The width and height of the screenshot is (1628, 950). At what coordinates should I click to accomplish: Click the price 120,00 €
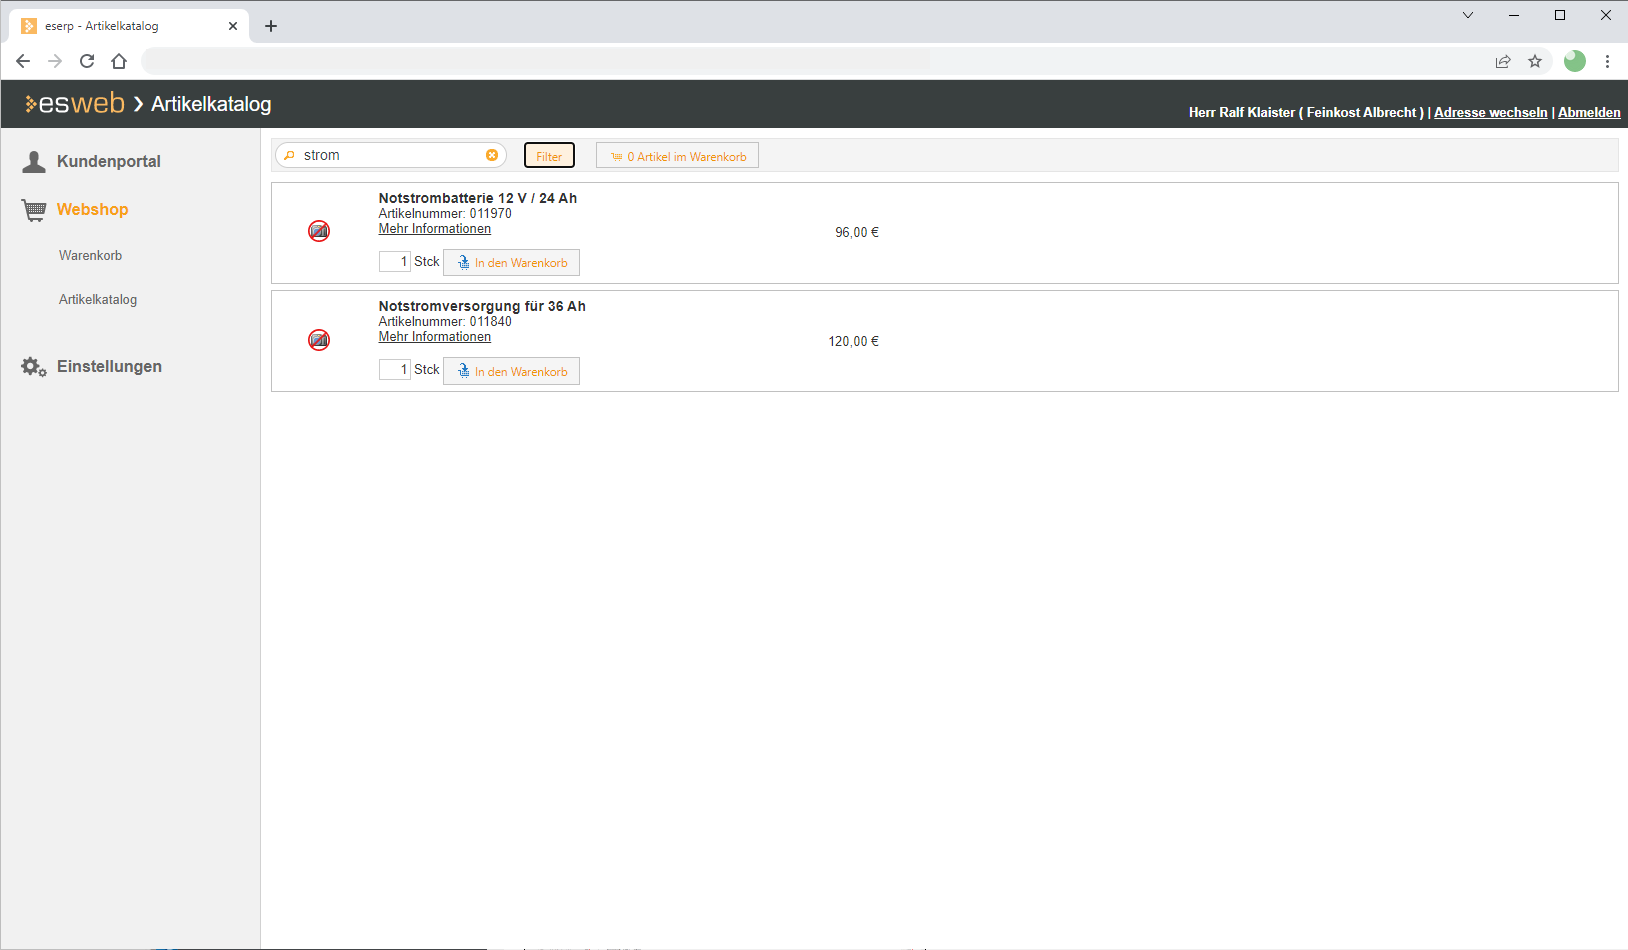point(854,342)
